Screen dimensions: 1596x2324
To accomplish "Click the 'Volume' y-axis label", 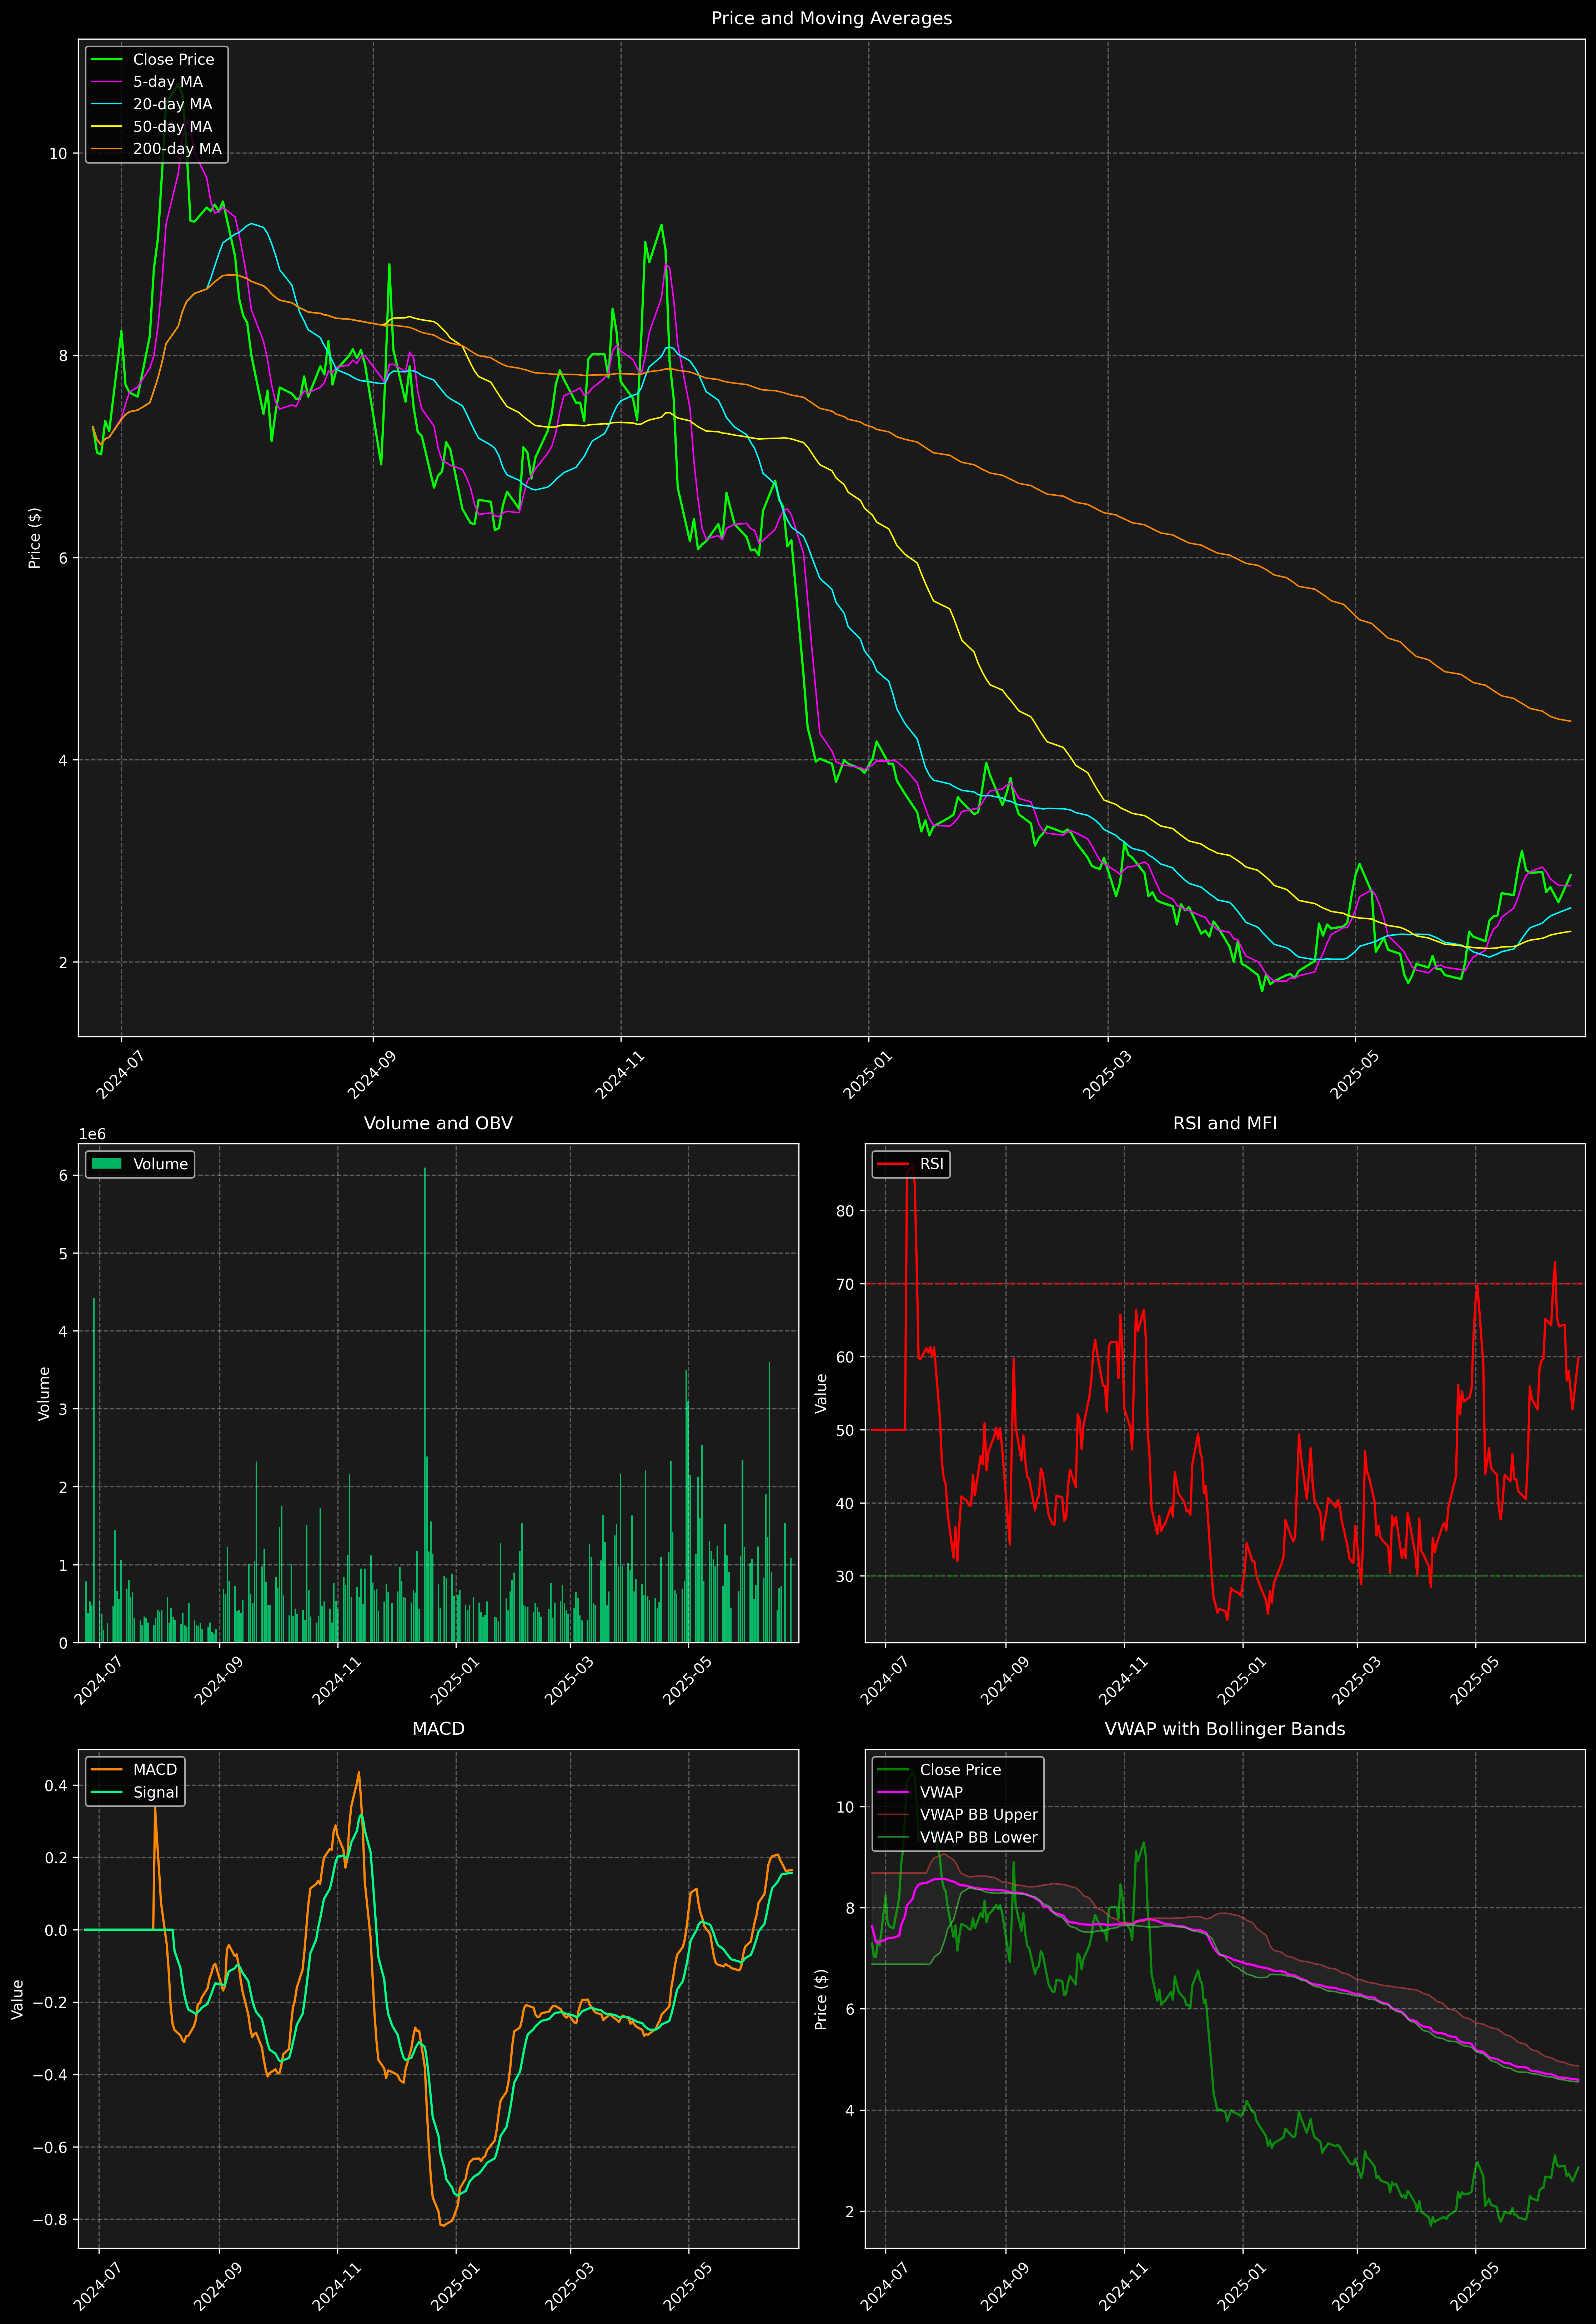I will click(x=44, y=1393).
